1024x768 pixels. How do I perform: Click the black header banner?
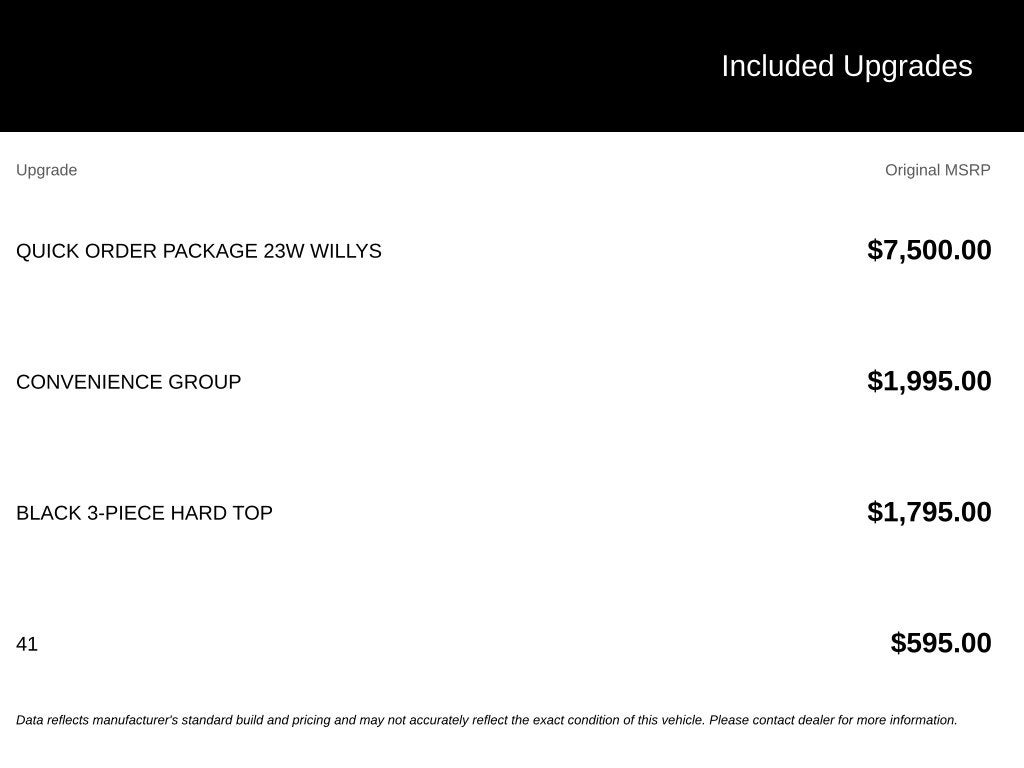(512, 65)
